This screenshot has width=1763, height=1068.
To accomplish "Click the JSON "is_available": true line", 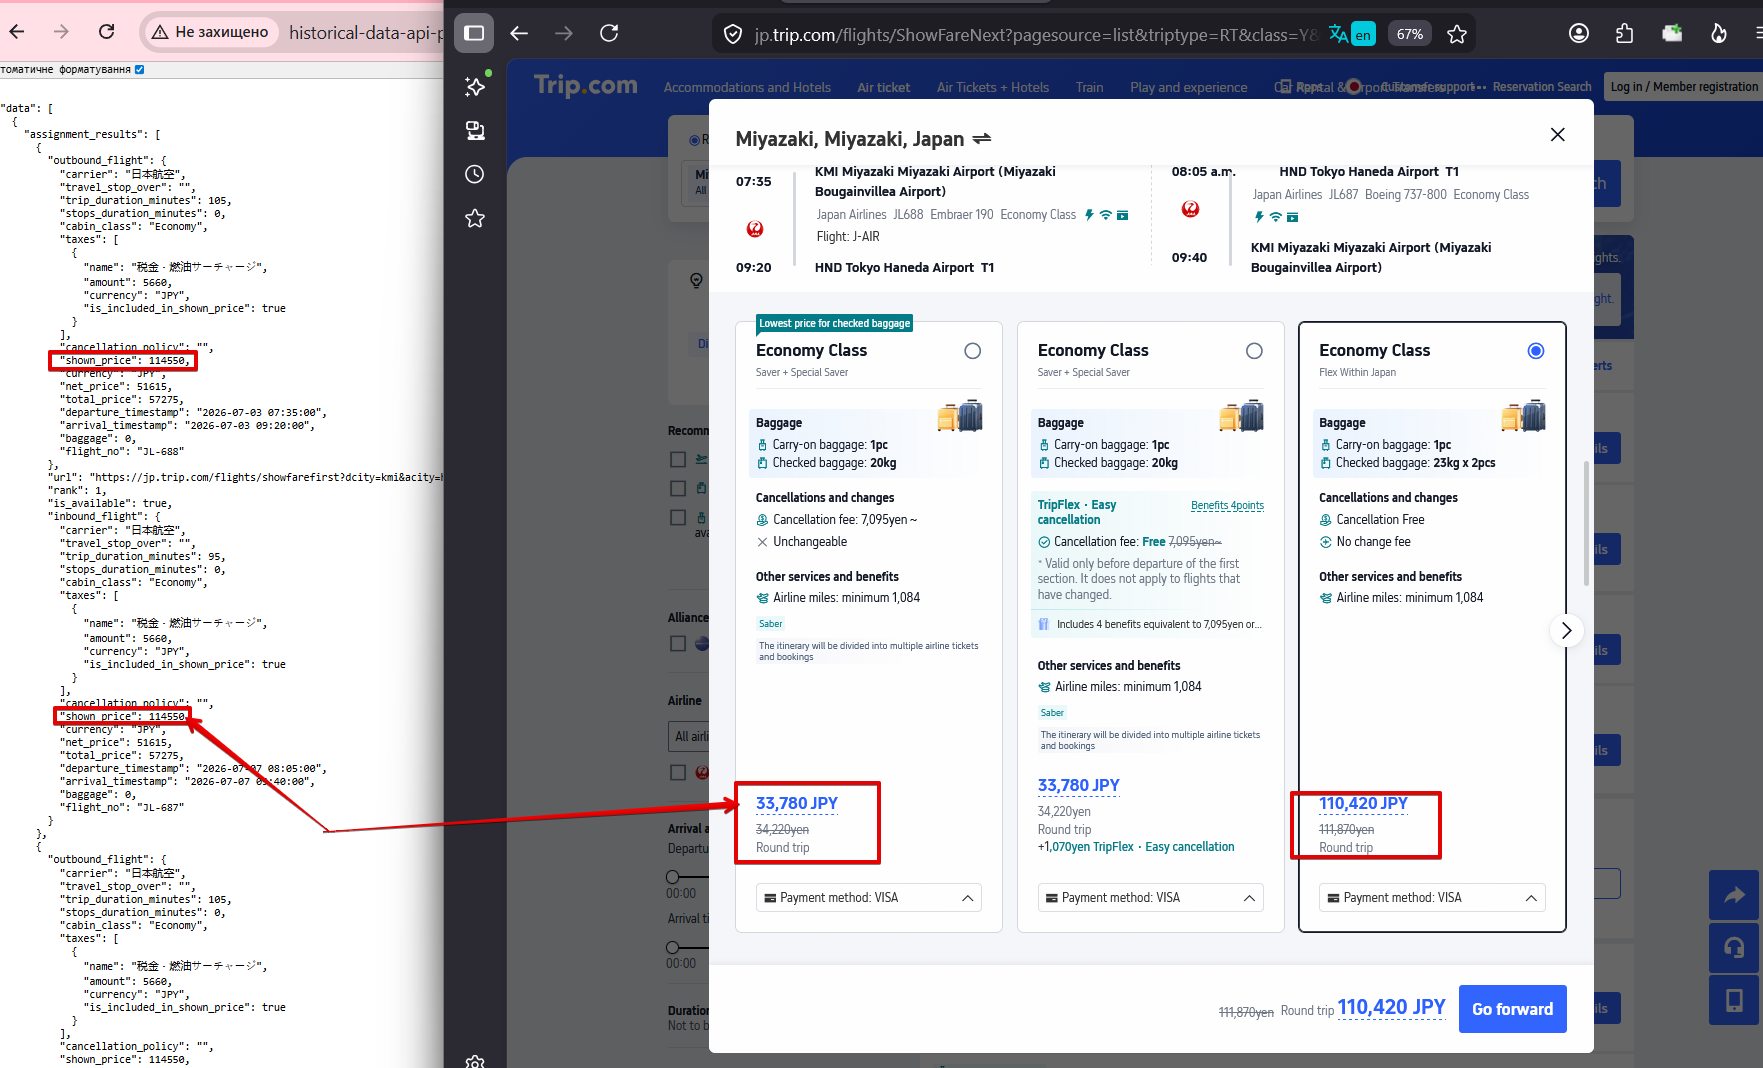I will click(x=110, y=503).
